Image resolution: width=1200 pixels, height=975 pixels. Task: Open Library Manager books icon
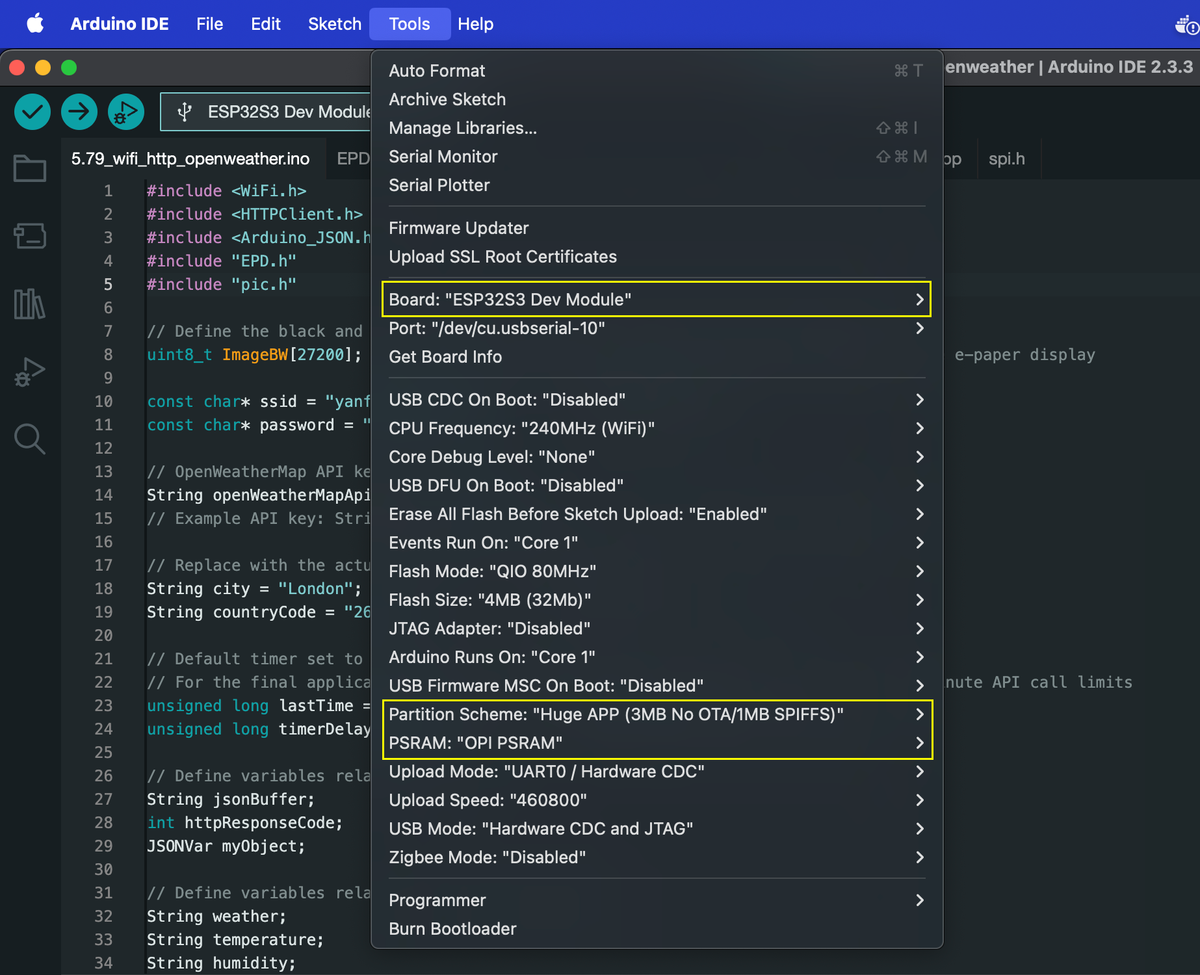click(29, 304)
